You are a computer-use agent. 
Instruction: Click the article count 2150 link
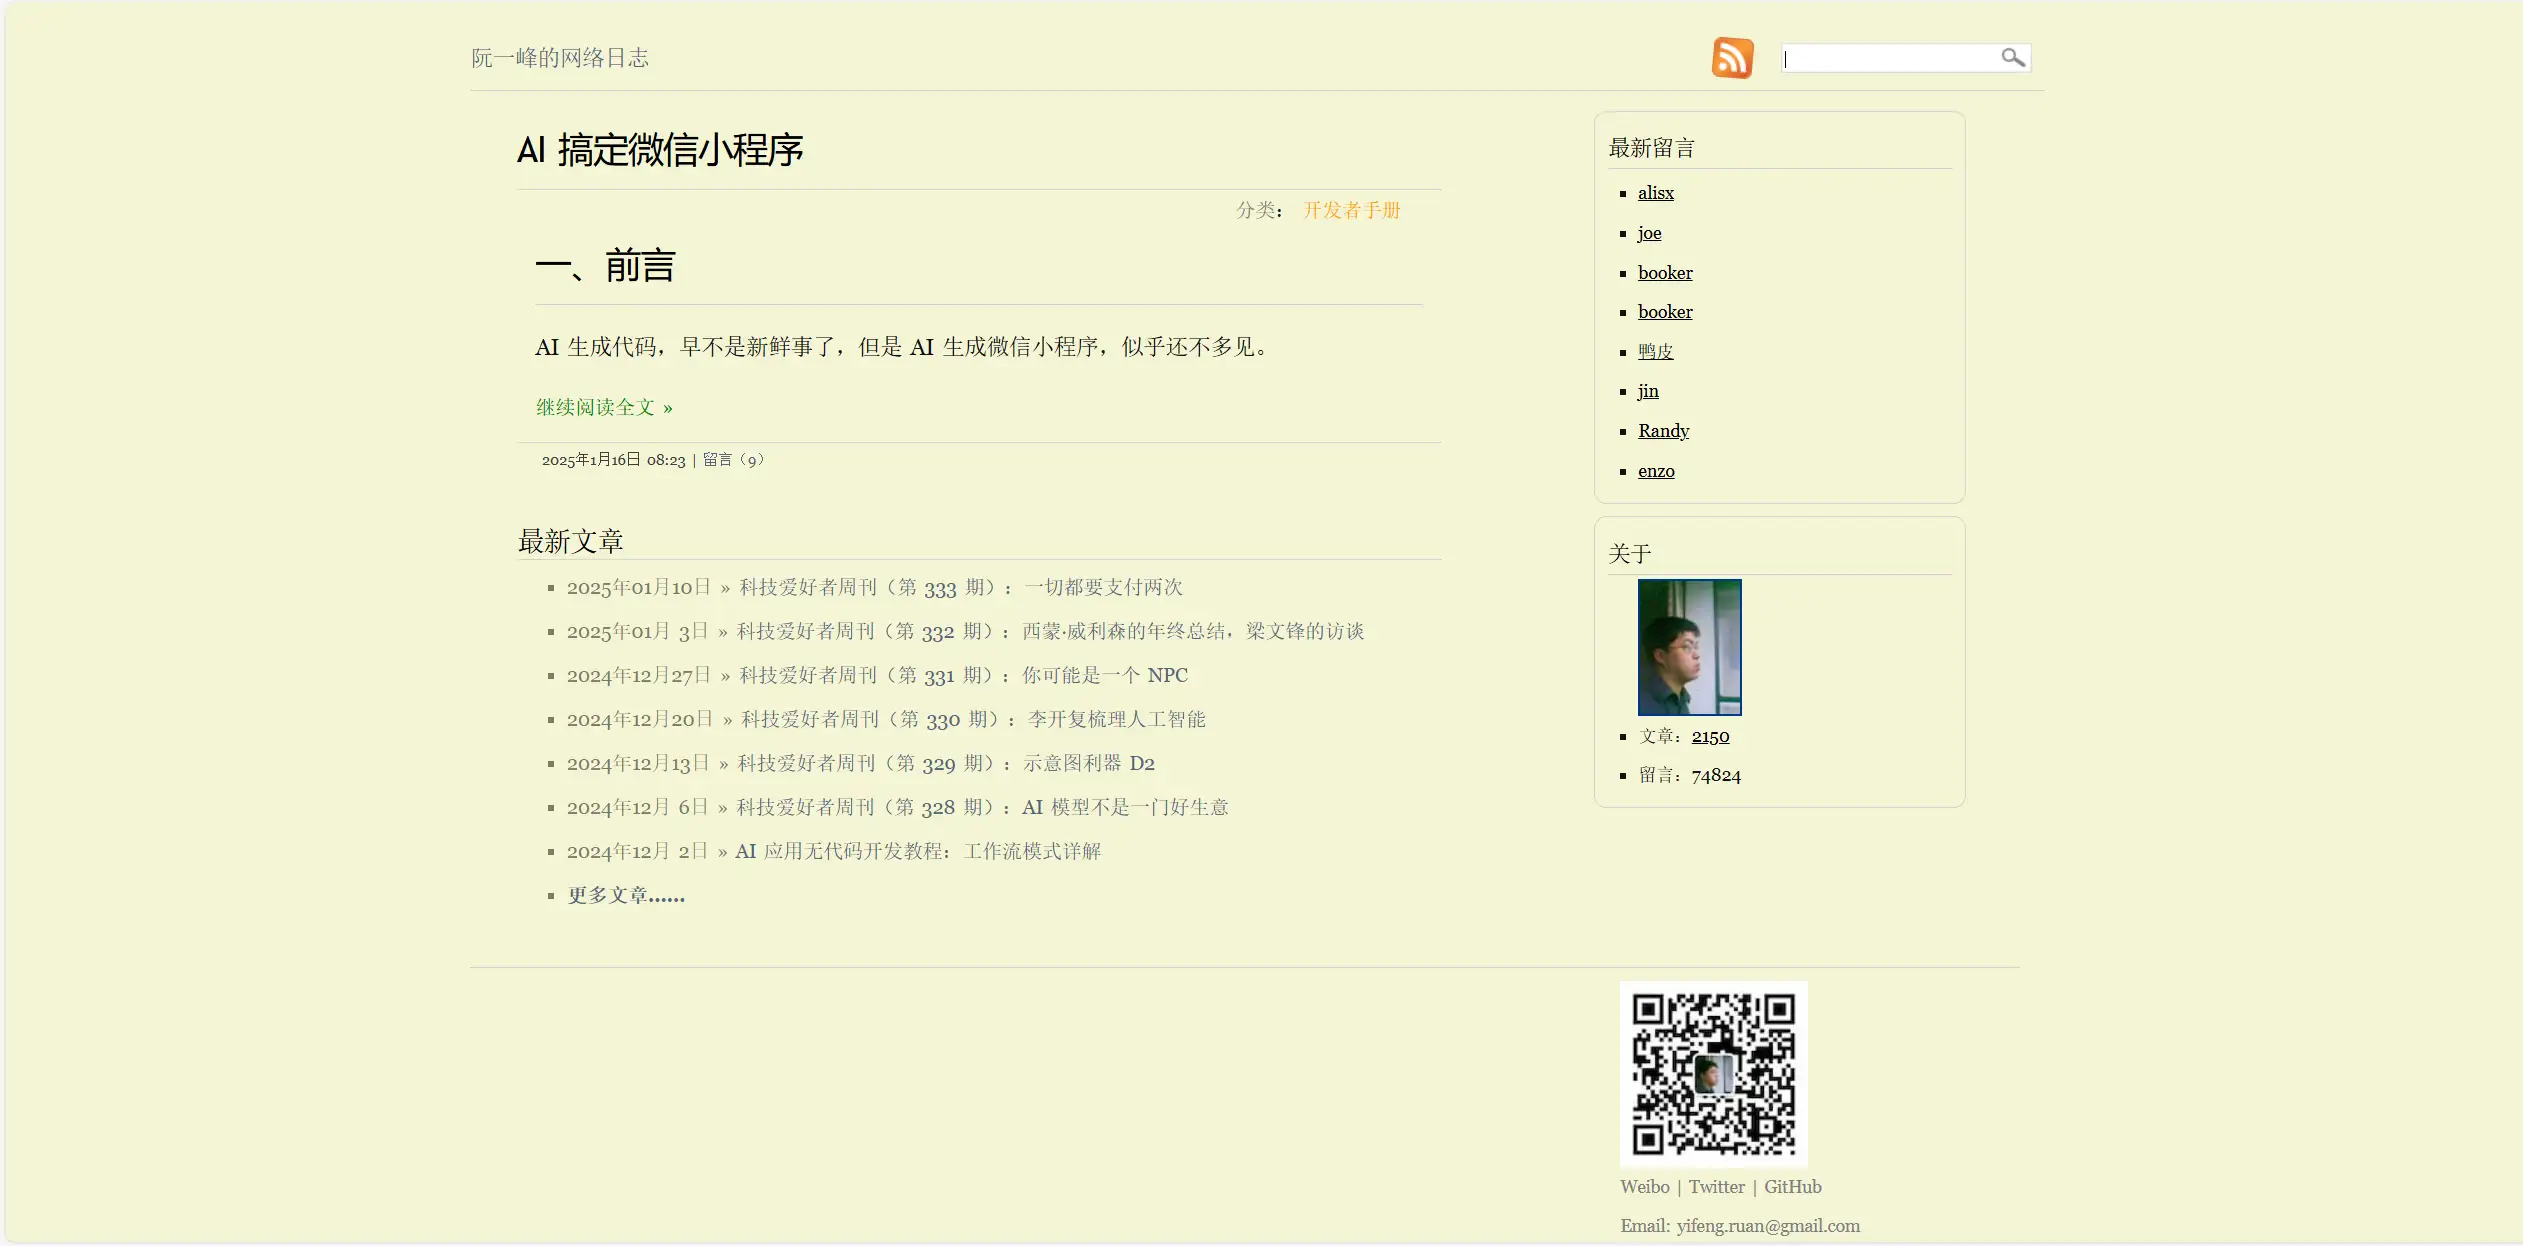[x=1710, y=736]
